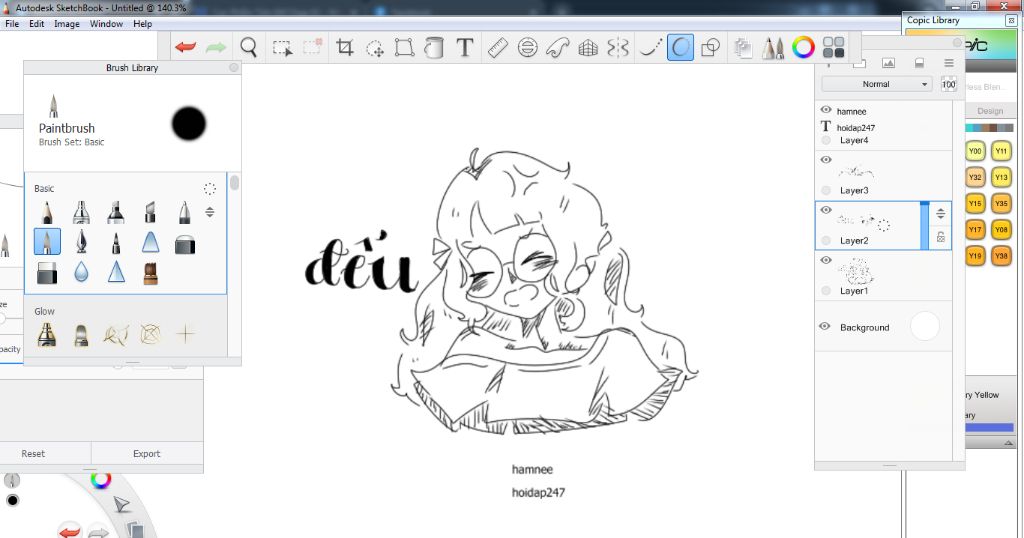Click the green Redo arrow in toolbar

point(216,47)
